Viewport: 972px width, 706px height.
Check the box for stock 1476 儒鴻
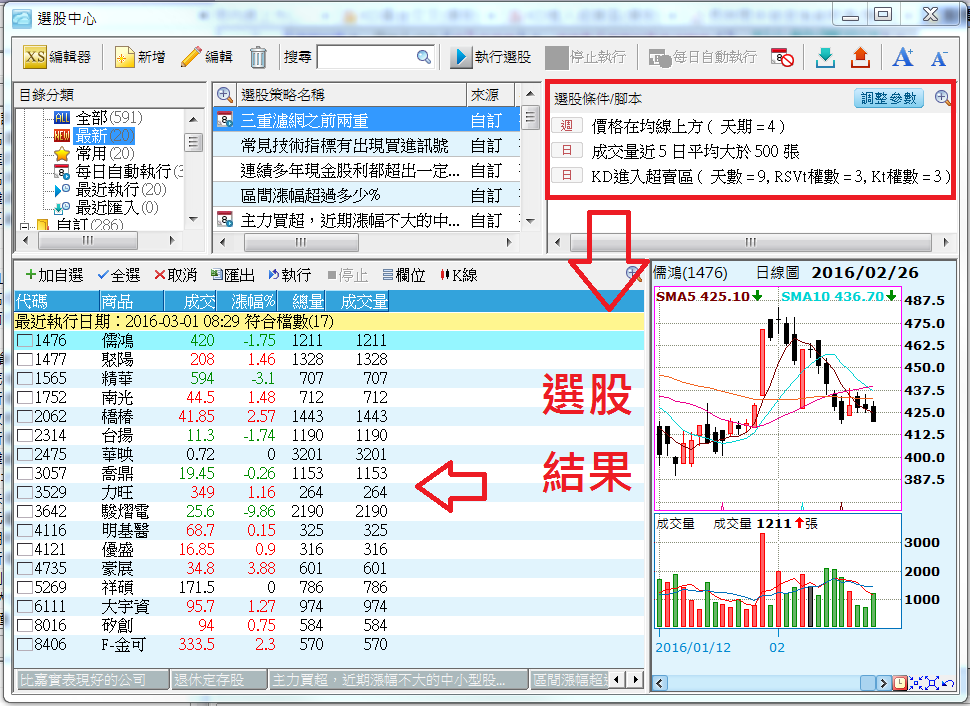point(24,341)
